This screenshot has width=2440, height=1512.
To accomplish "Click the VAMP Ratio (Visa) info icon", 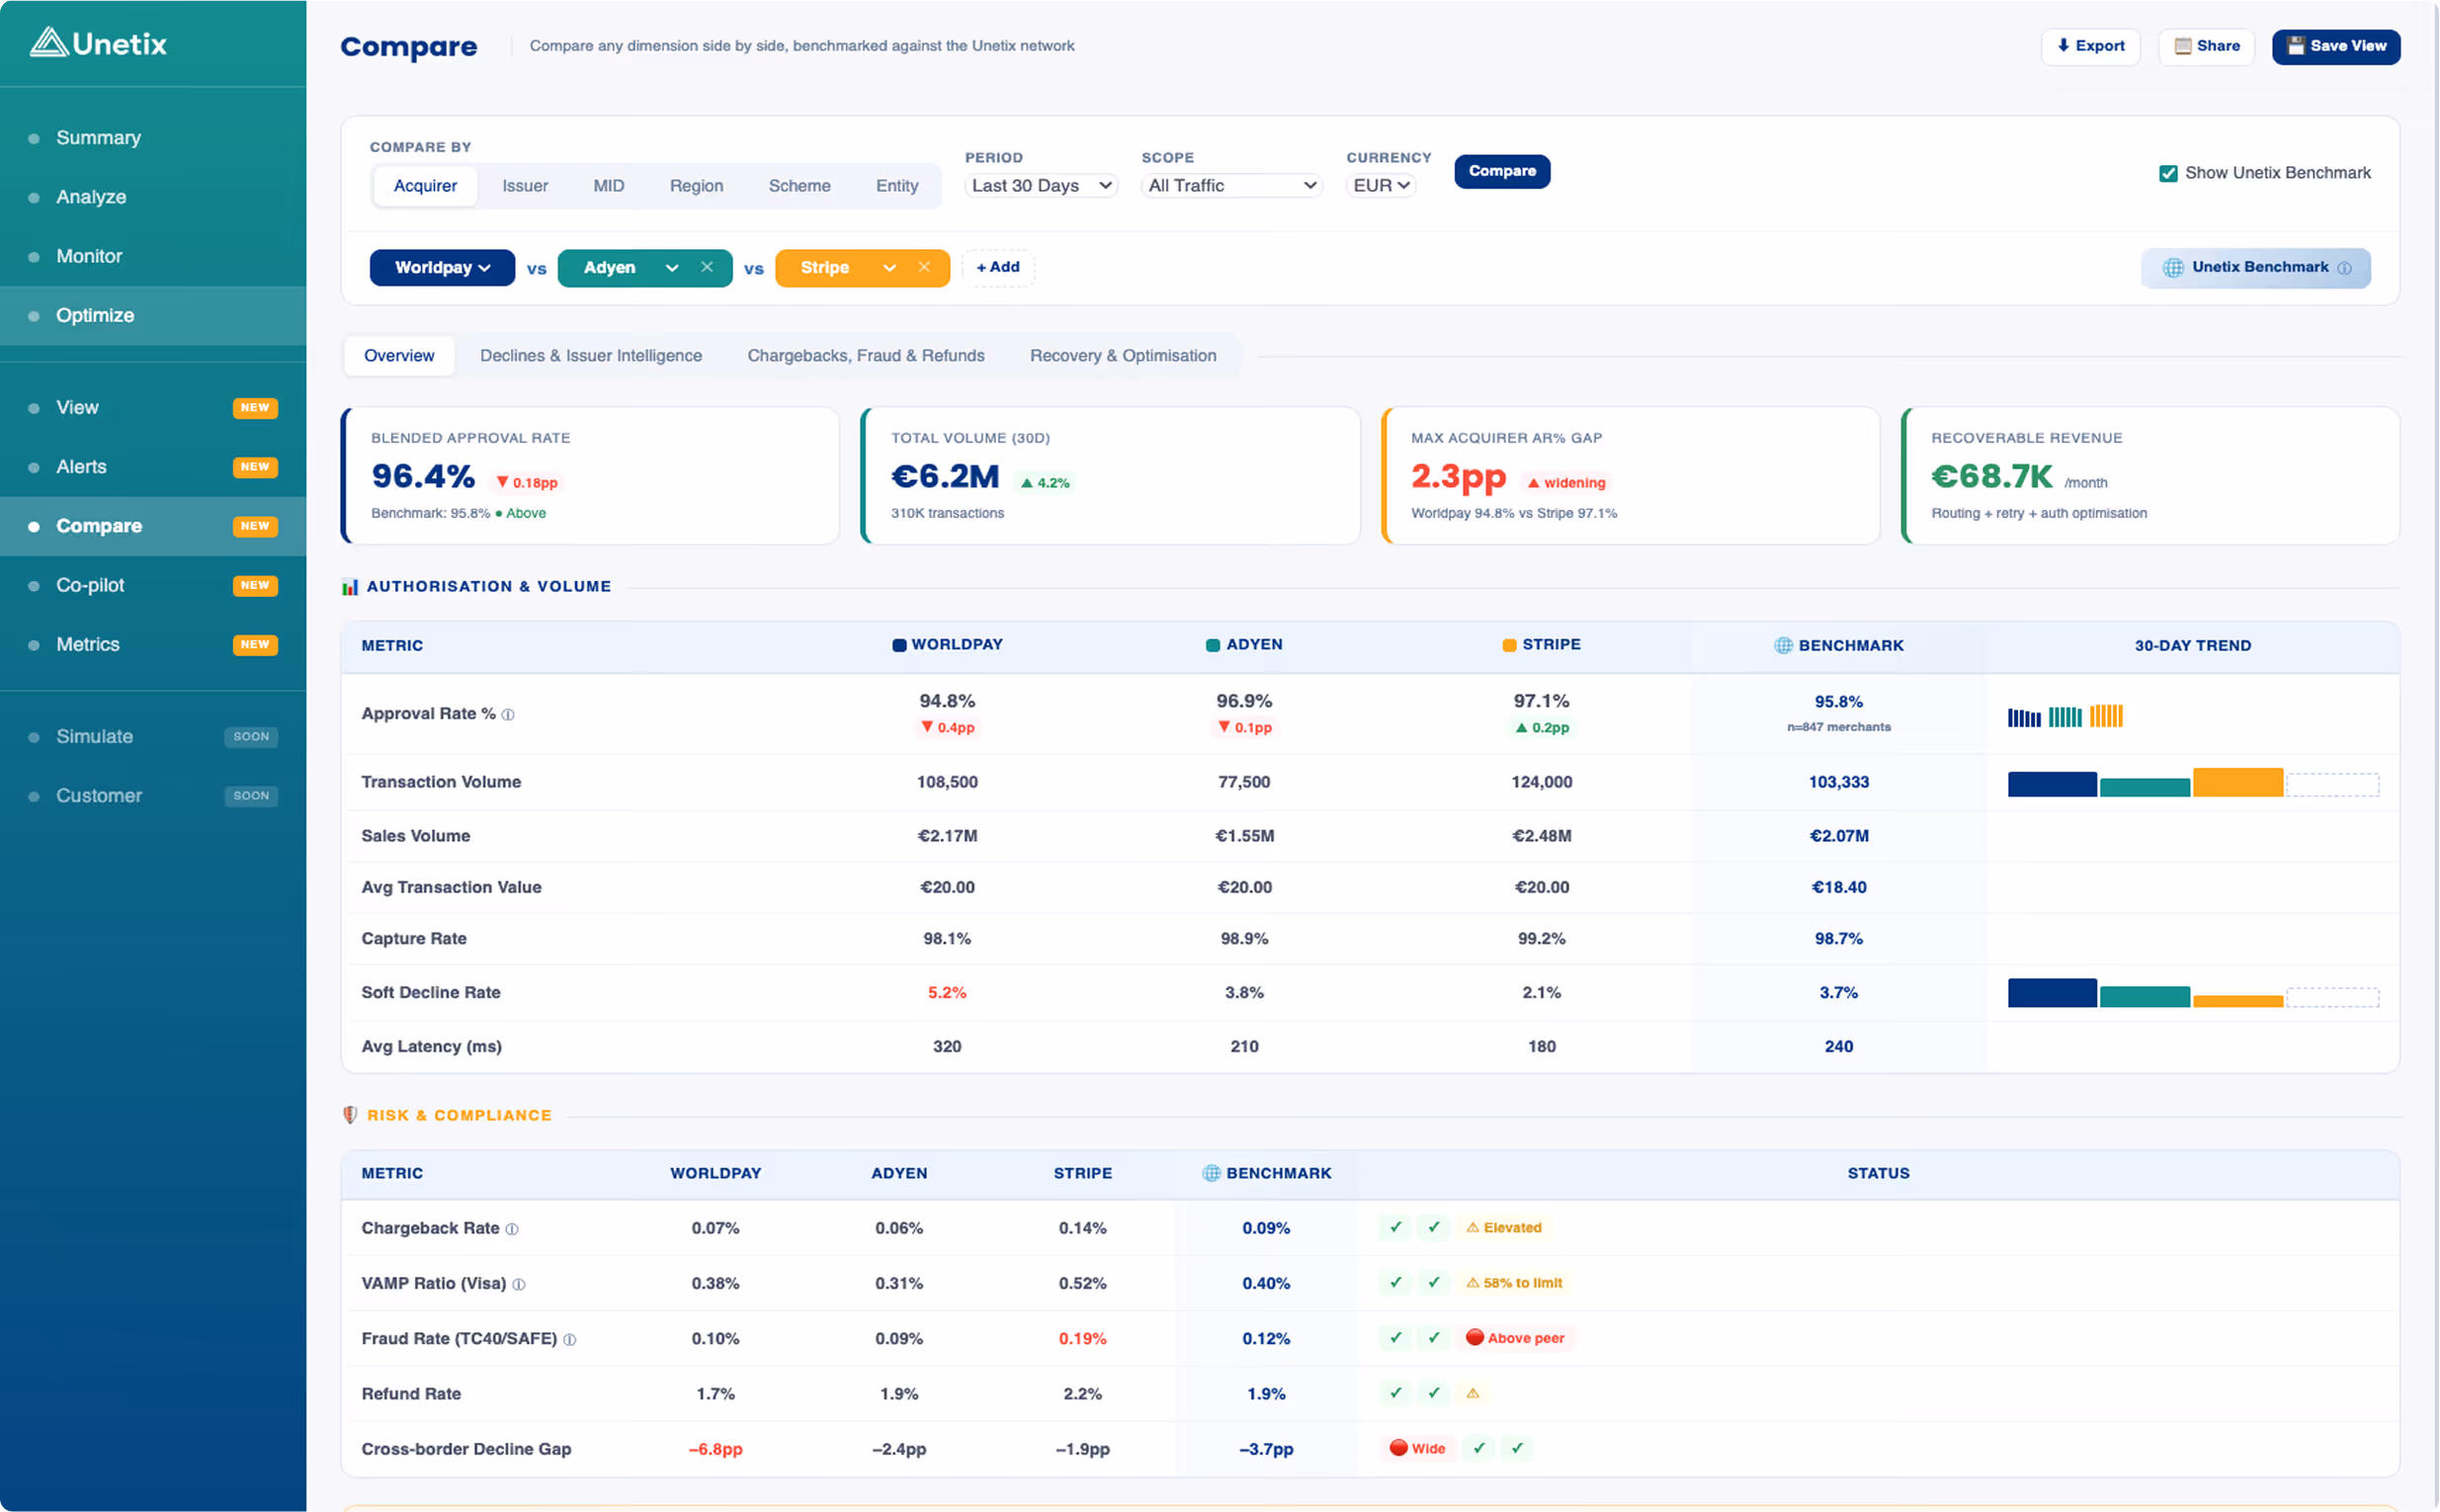I will tap(519, 1284).
